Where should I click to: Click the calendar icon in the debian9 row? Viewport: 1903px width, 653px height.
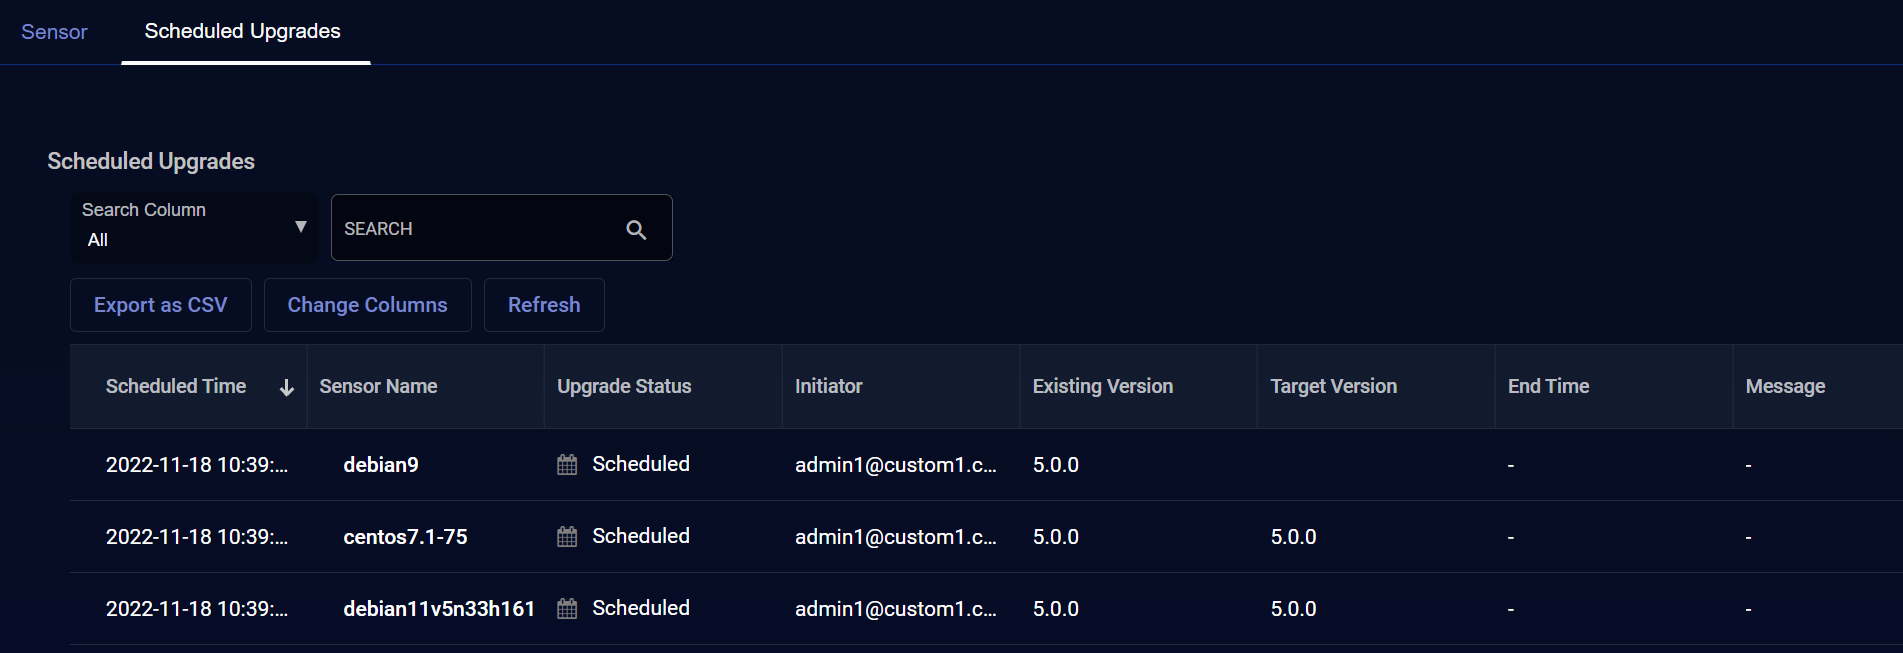coord(567,465)
